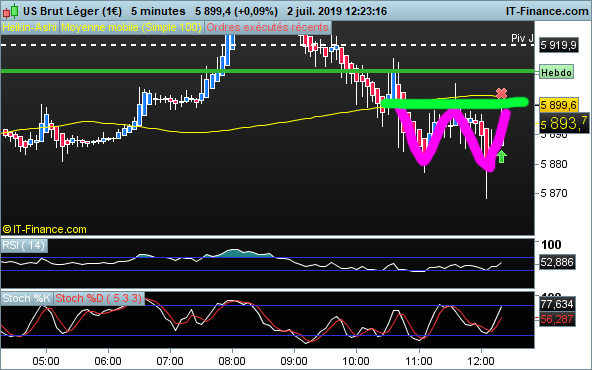The width and height of the screenshot is (592, 370).
Task: Click the 08:00 time axis label
Action: coord(232,361)
